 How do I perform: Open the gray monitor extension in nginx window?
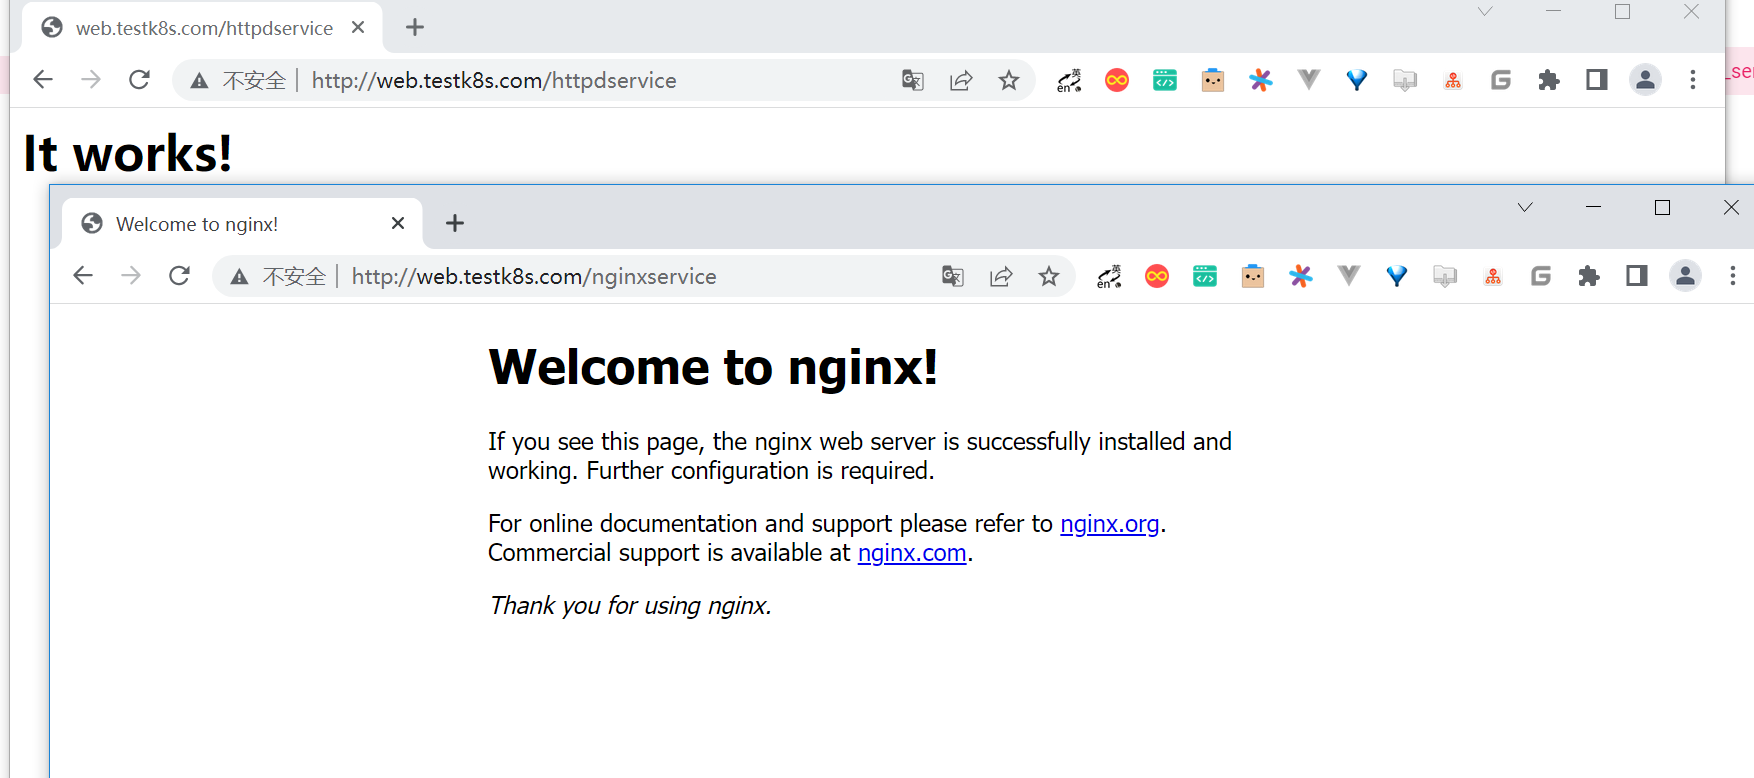point(1445,277)
